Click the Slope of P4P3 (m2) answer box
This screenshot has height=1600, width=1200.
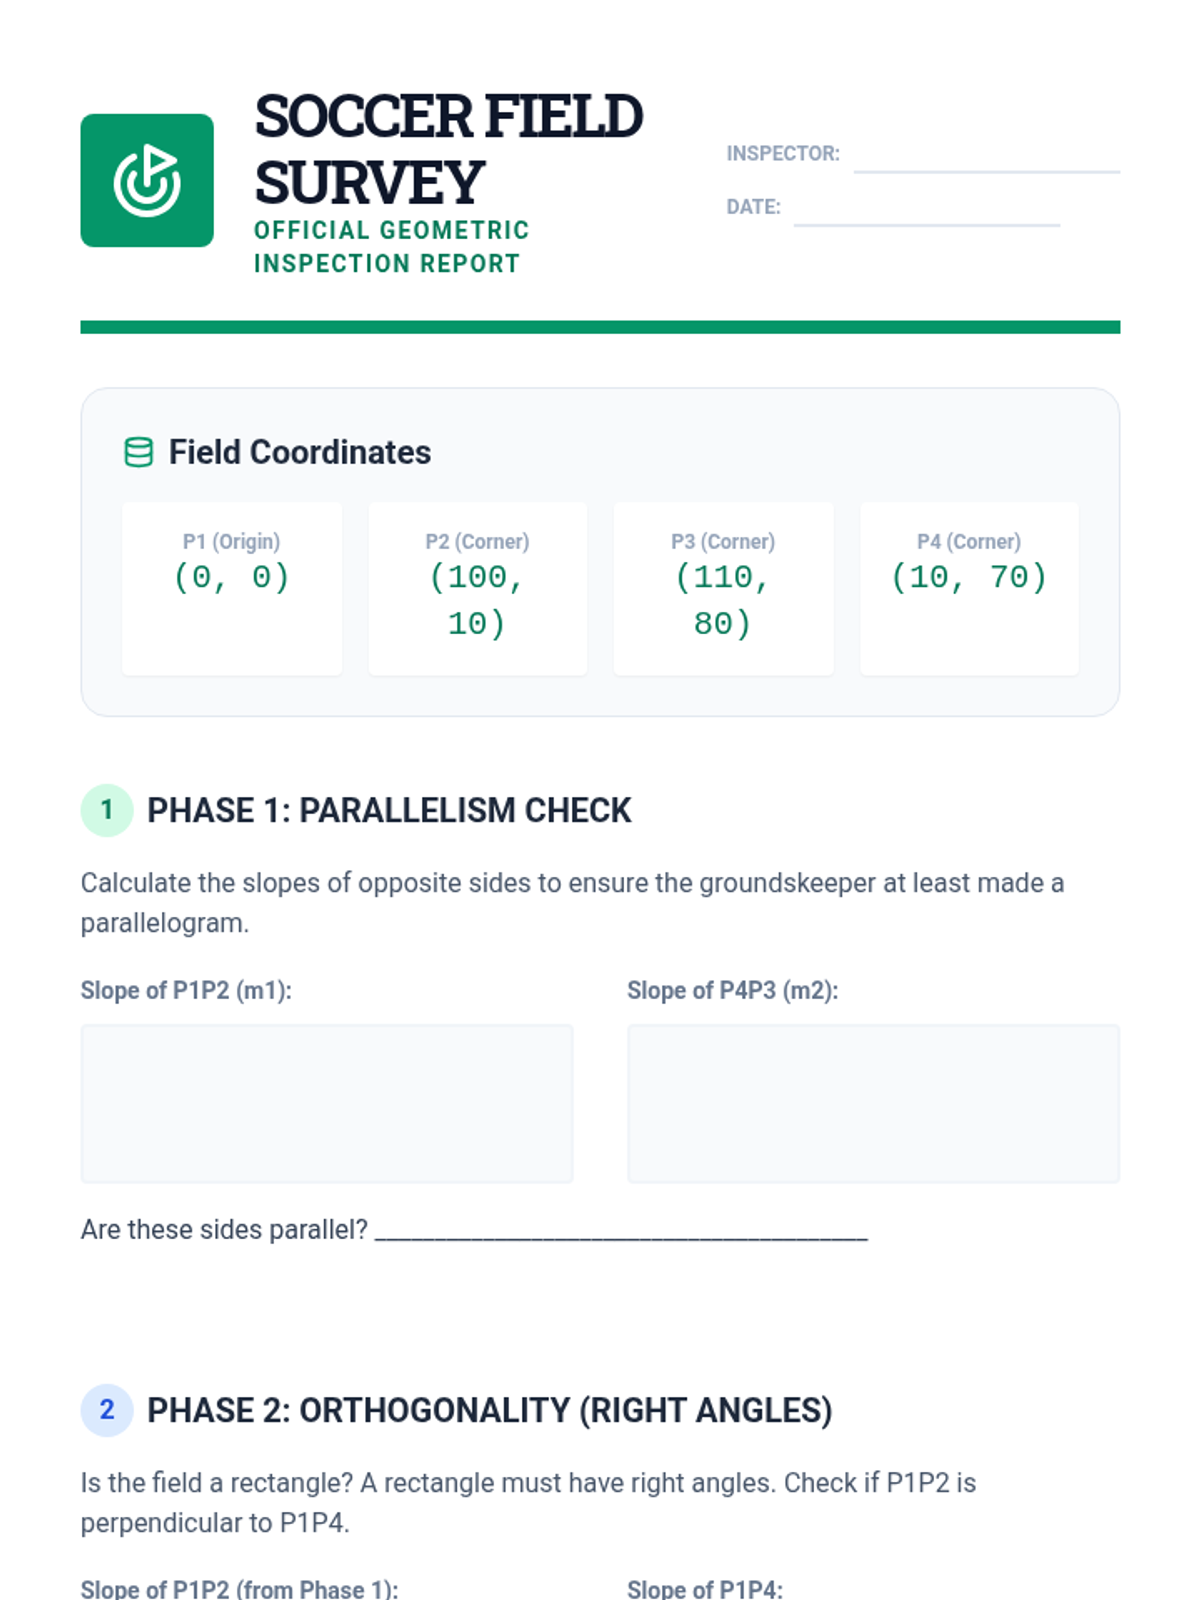coord(873,1103)
